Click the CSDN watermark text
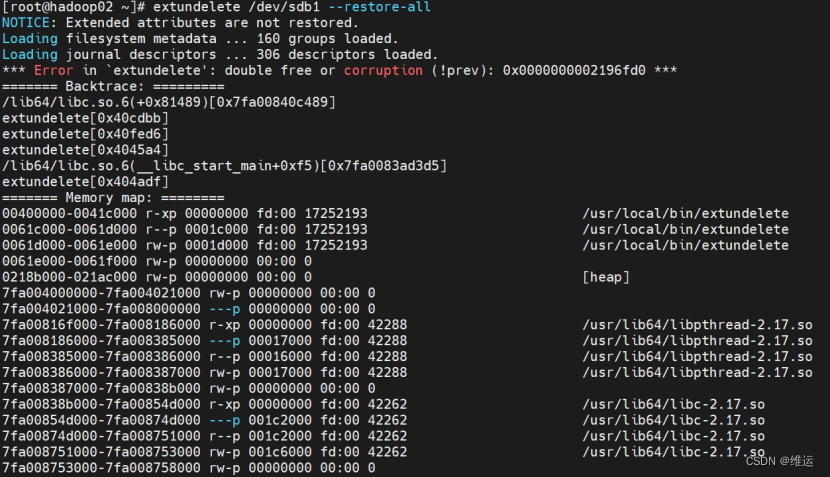Viewport: 830px width, 477px height. point(780,461)
